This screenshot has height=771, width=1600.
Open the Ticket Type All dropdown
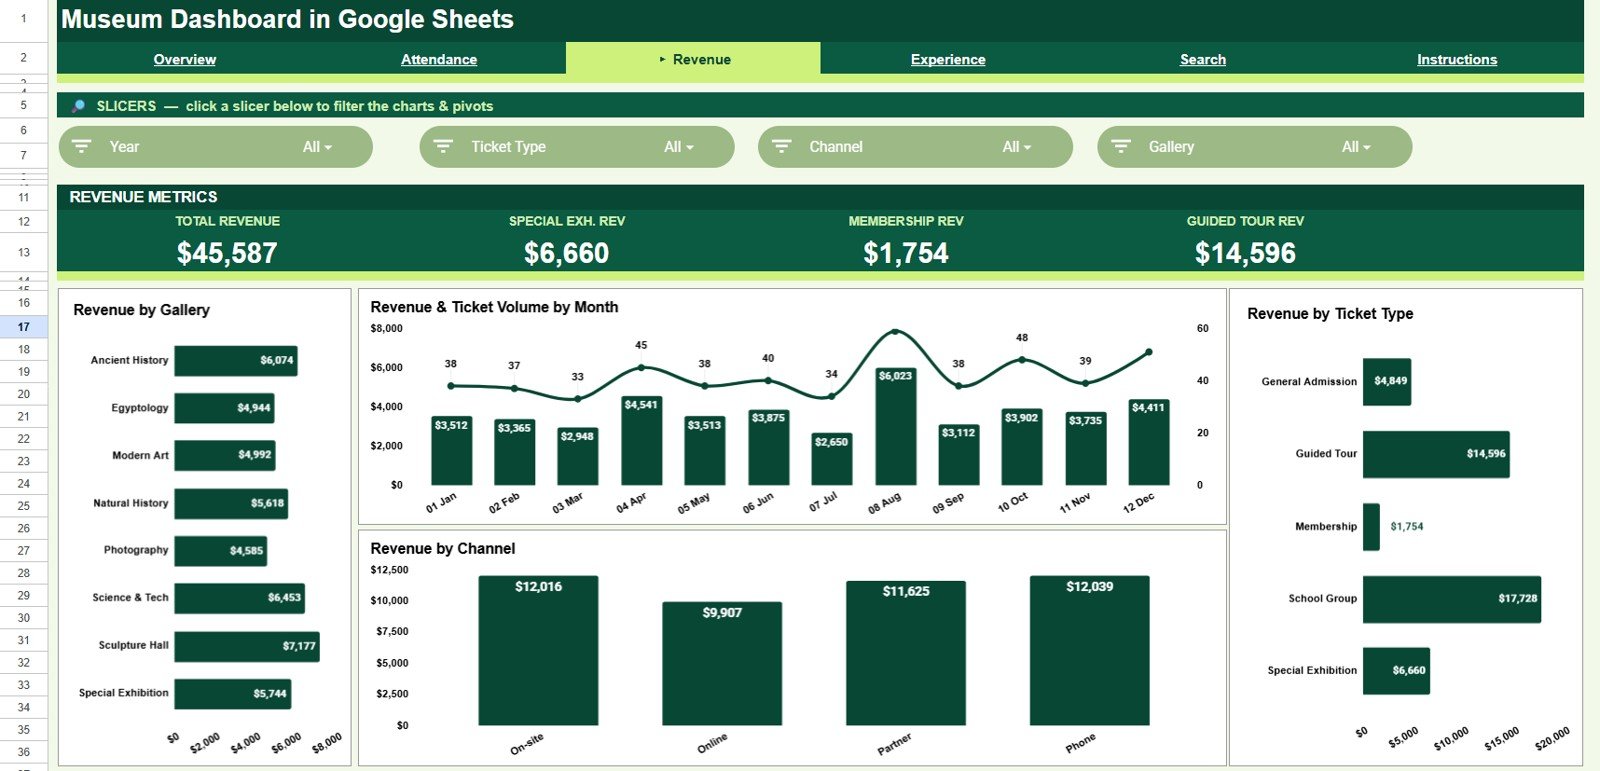pyautogui.click(x=678, y=147)
